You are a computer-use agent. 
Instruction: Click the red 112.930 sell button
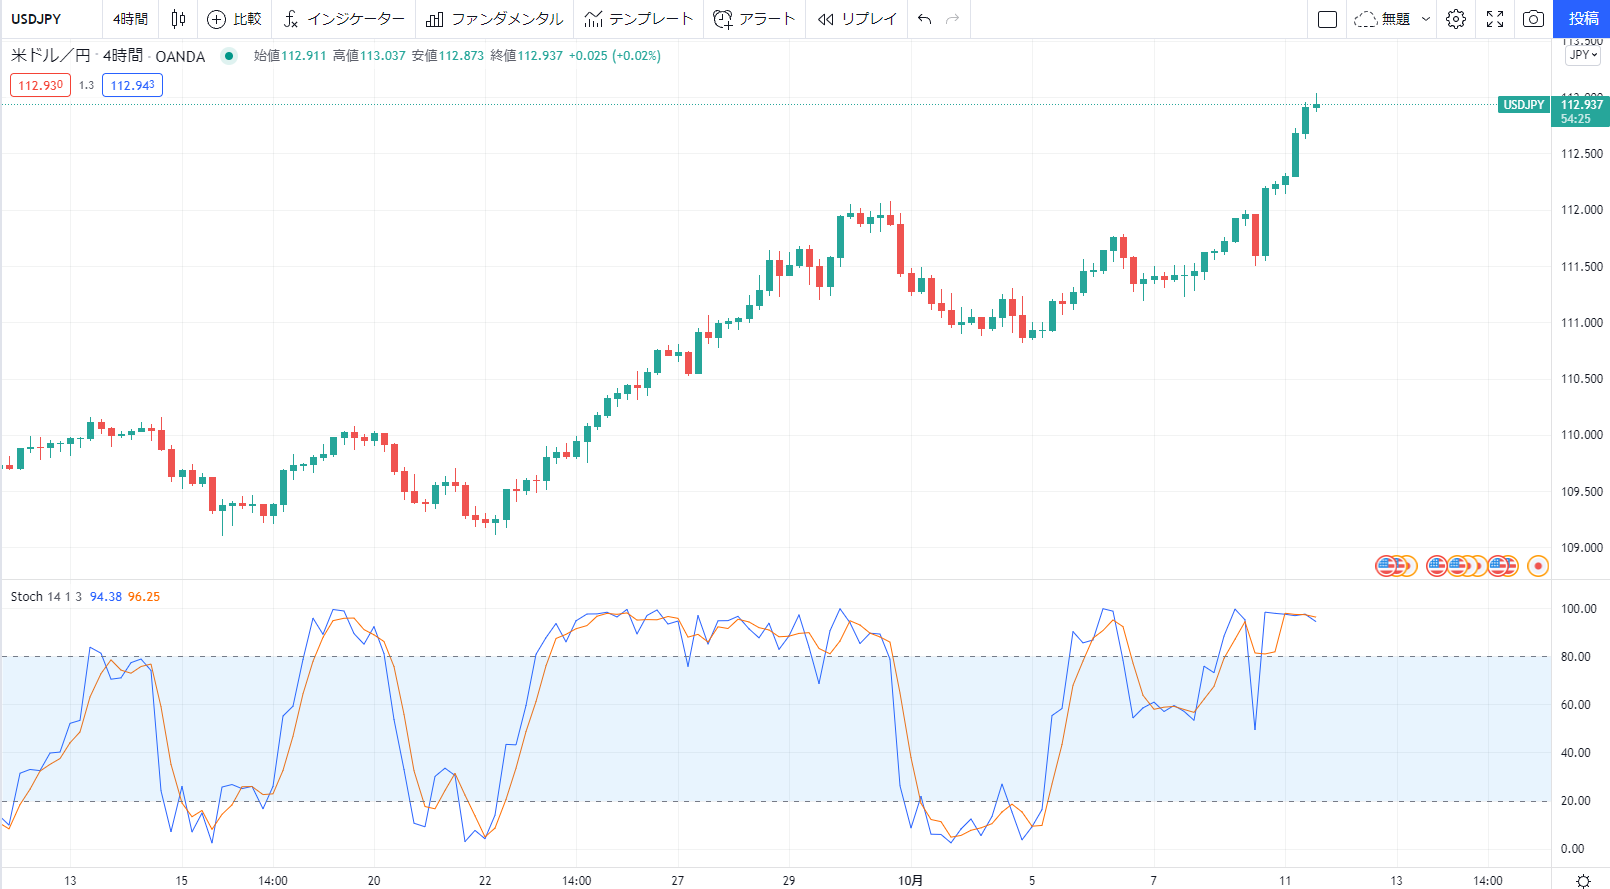coord(41,85)
